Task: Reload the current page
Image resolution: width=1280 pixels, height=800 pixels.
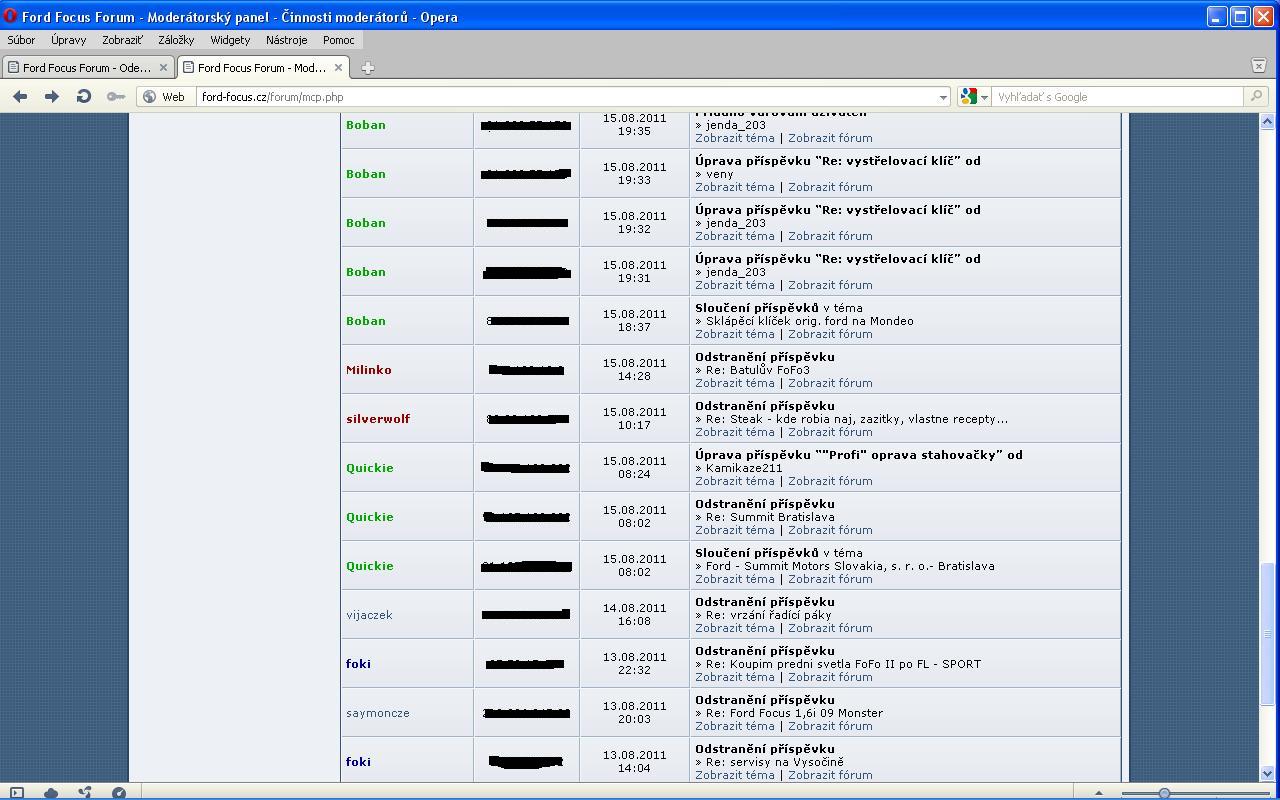Action: coord(84,96)
